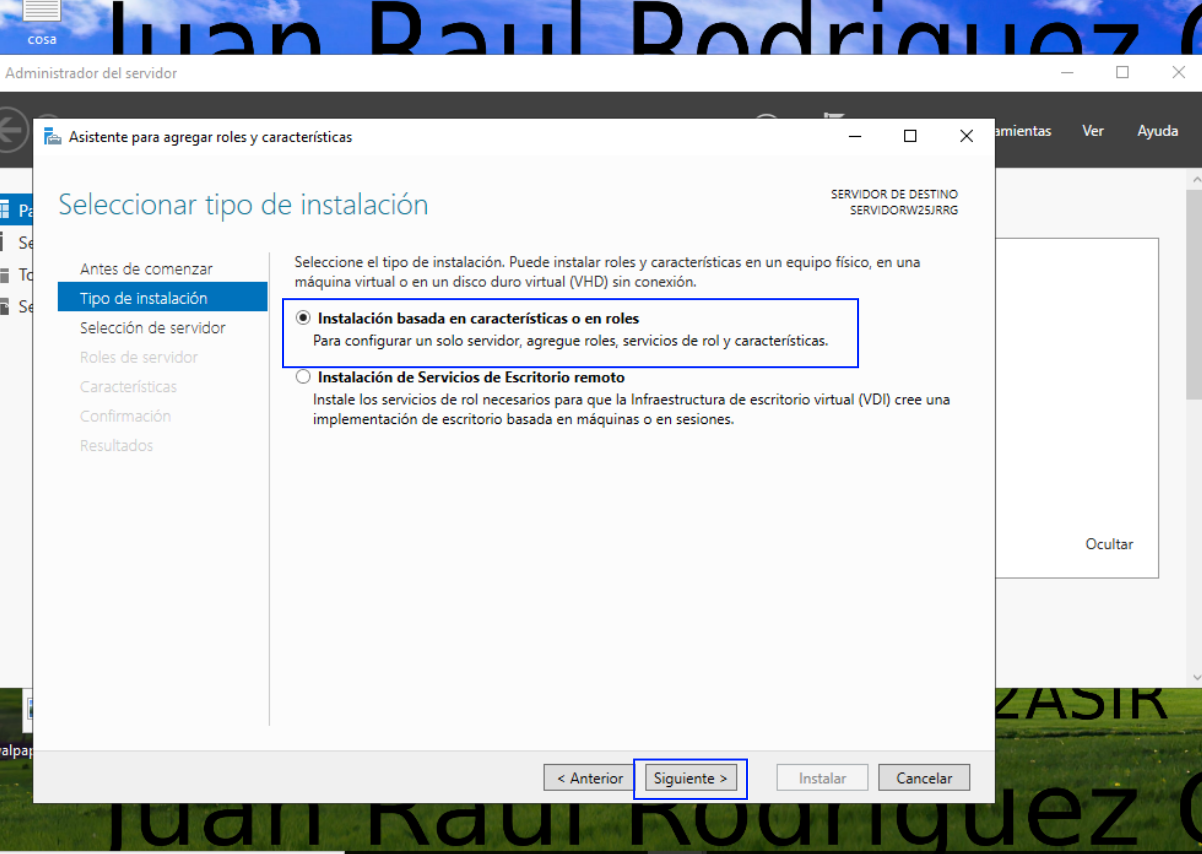Screen dimensions: 1202x854
Task: Select the Servidor local sidebar icon
Action: [5, 242]
